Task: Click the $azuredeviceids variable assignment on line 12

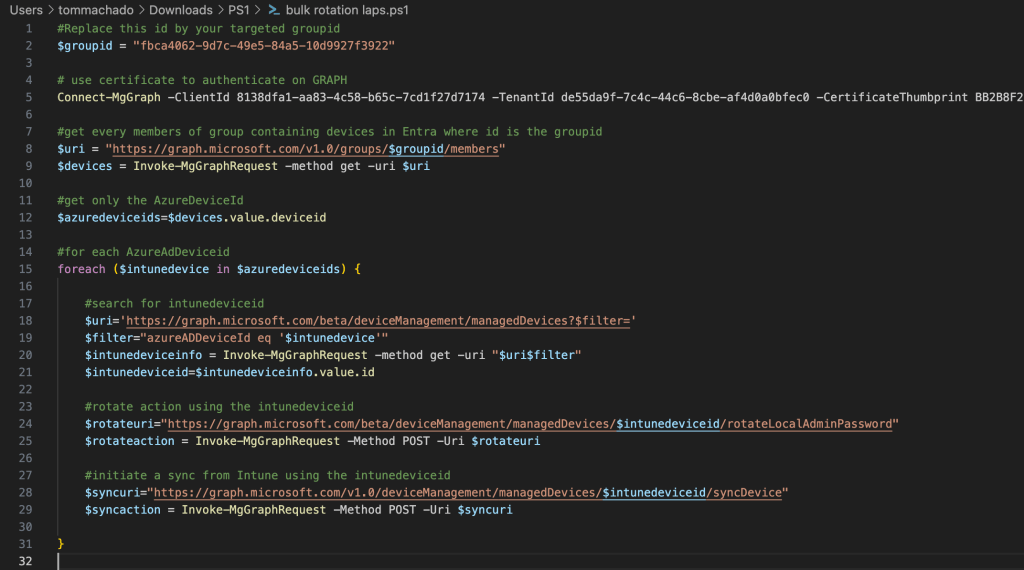Action: [x=106, y=218]
